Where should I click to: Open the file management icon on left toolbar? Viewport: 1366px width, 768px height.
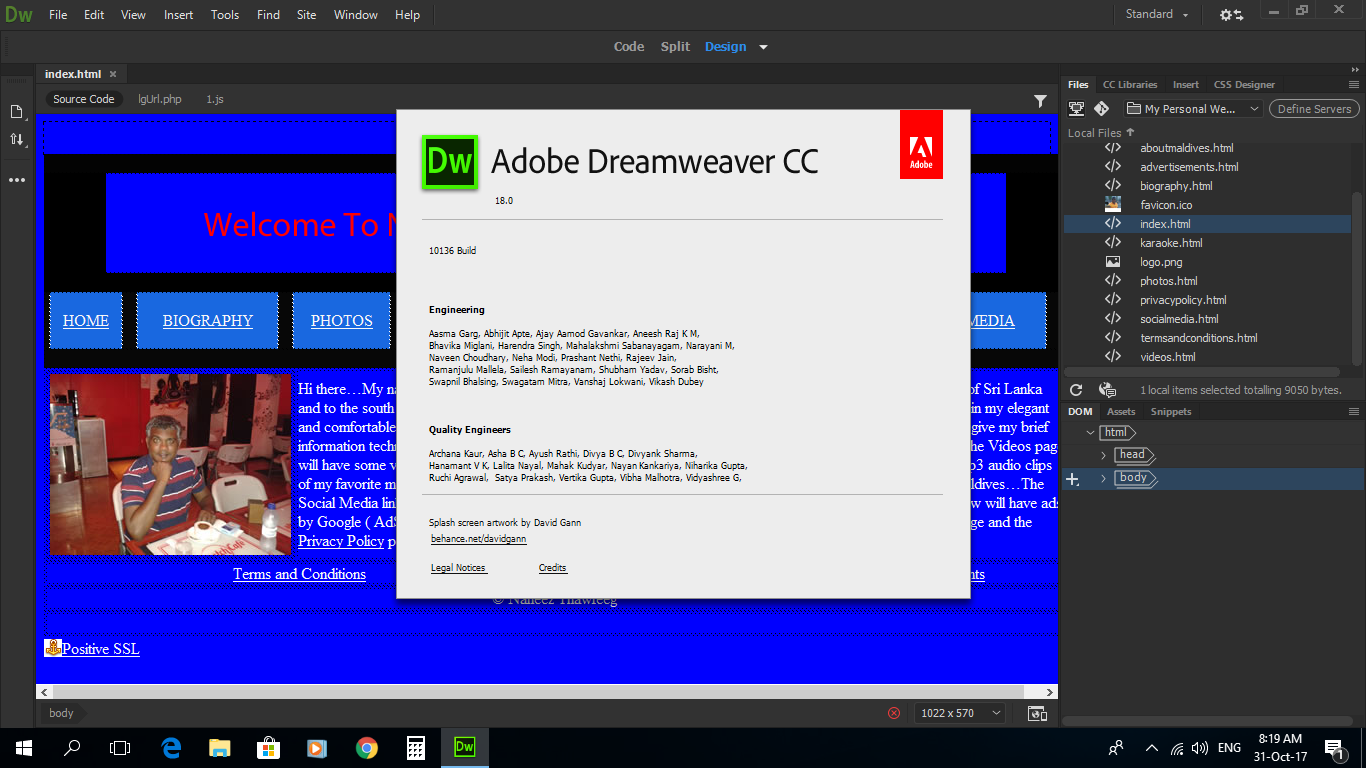click(x=17, y=111)
